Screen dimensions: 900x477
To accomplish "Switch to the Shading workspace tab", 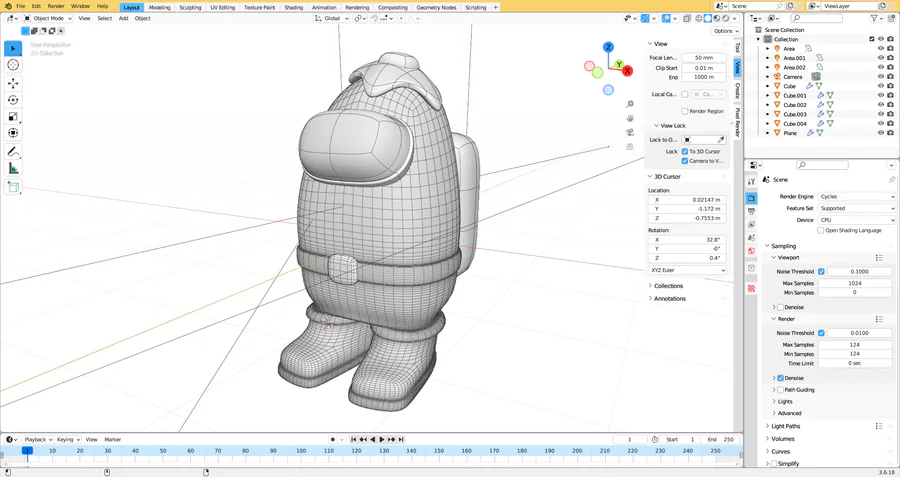I will tap(293, 7).
